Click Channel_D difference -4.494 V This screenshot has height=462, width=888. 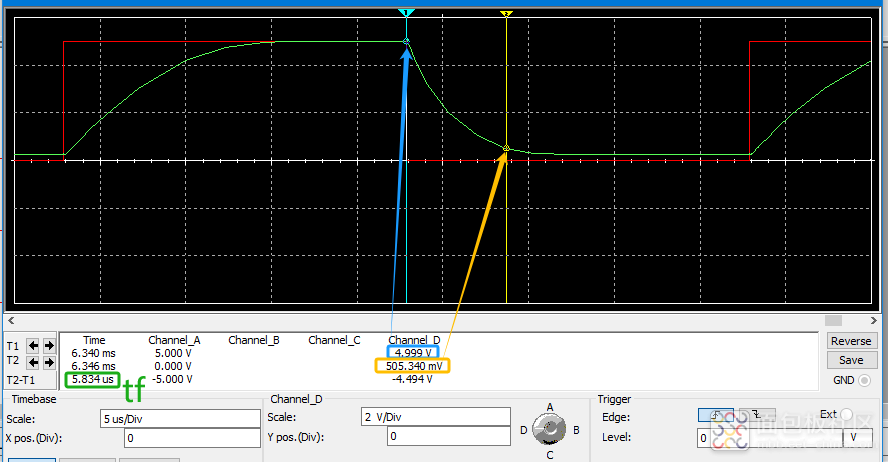point(412,379)
